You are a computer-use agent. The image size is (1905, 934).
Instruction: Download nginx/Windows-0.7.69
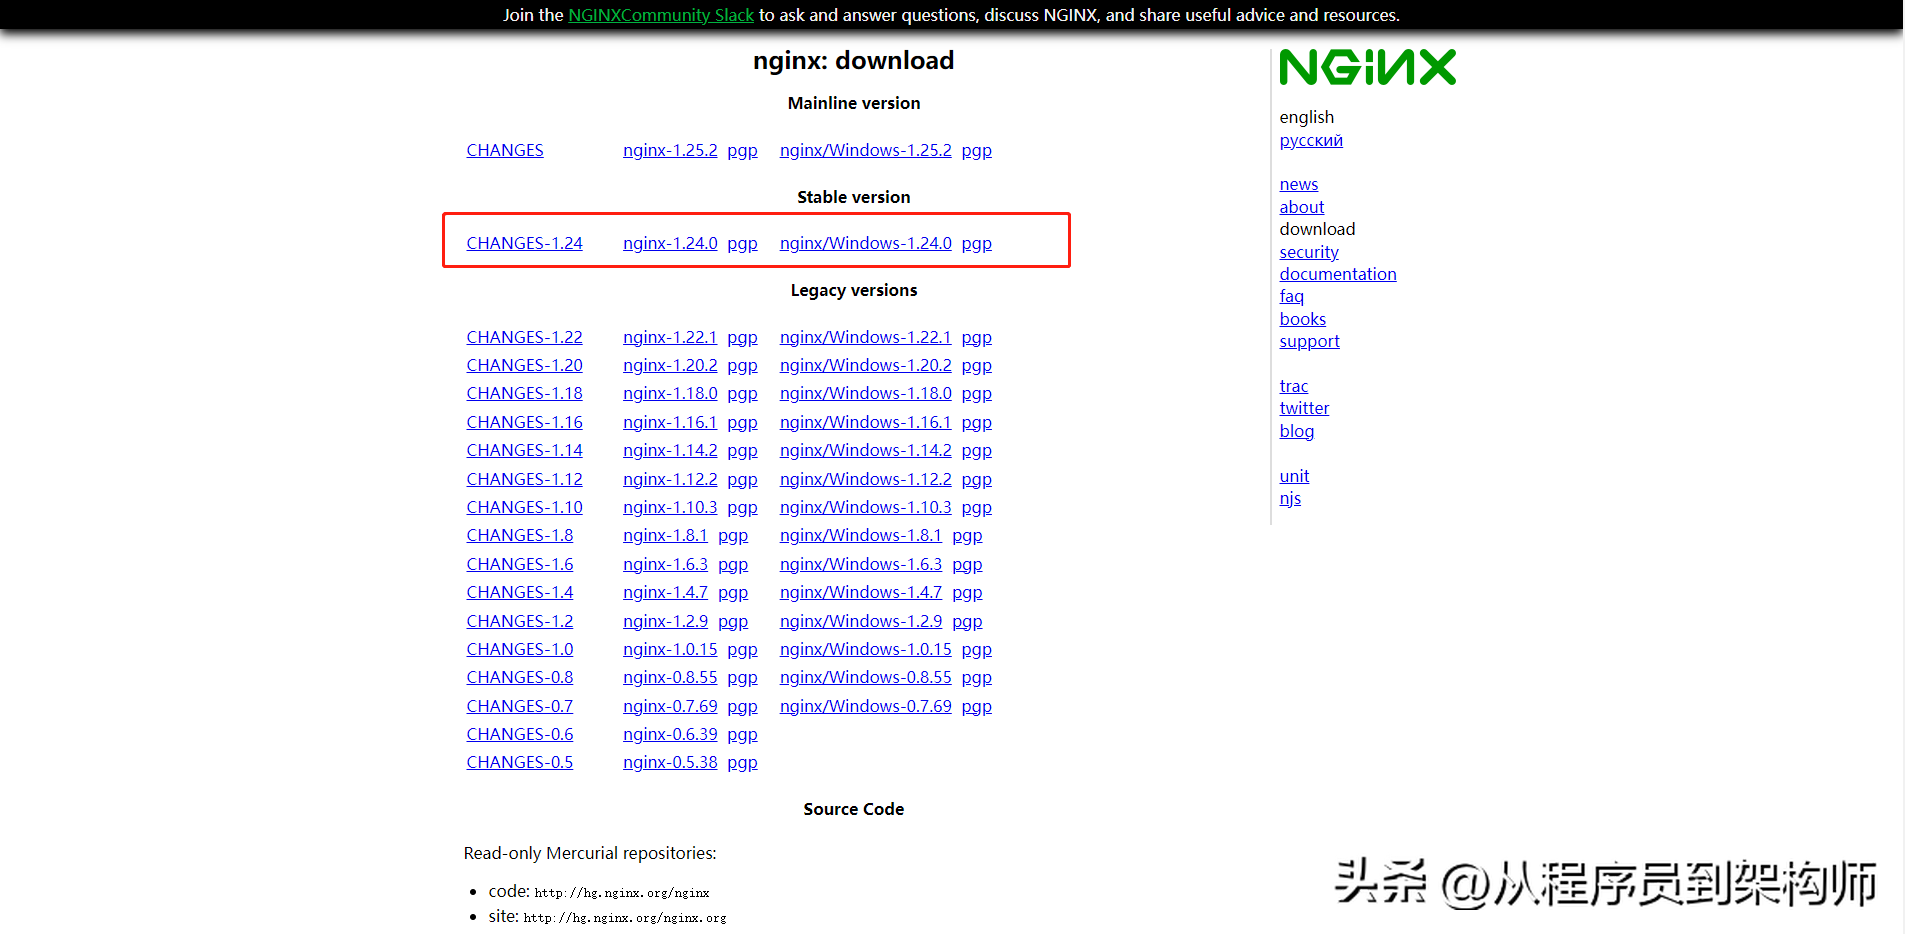coord(866,706)
